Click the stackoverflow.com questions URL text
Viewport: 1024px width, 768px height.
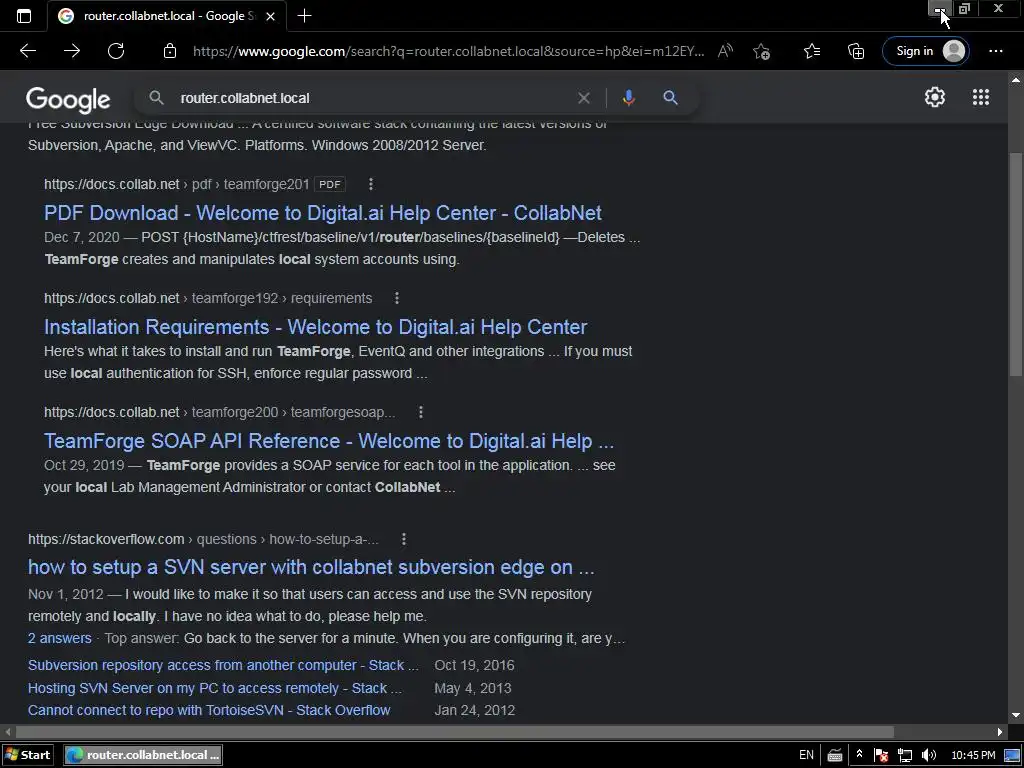coord(203,539)
